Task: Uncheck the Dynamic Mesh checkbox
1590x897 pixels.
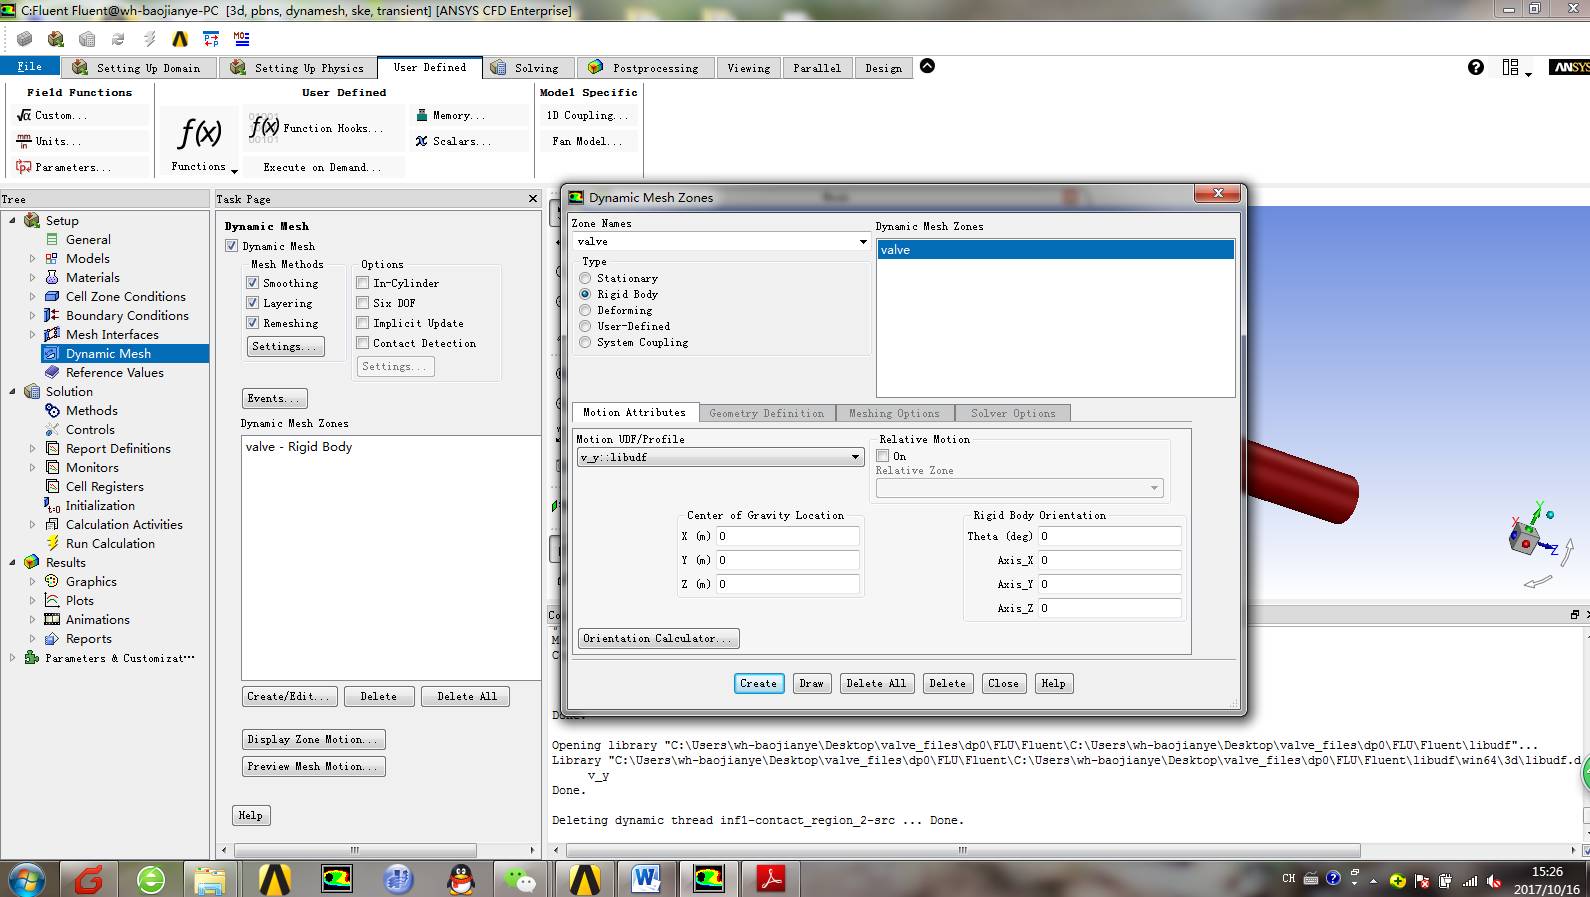Action: (x=232, y=246)
